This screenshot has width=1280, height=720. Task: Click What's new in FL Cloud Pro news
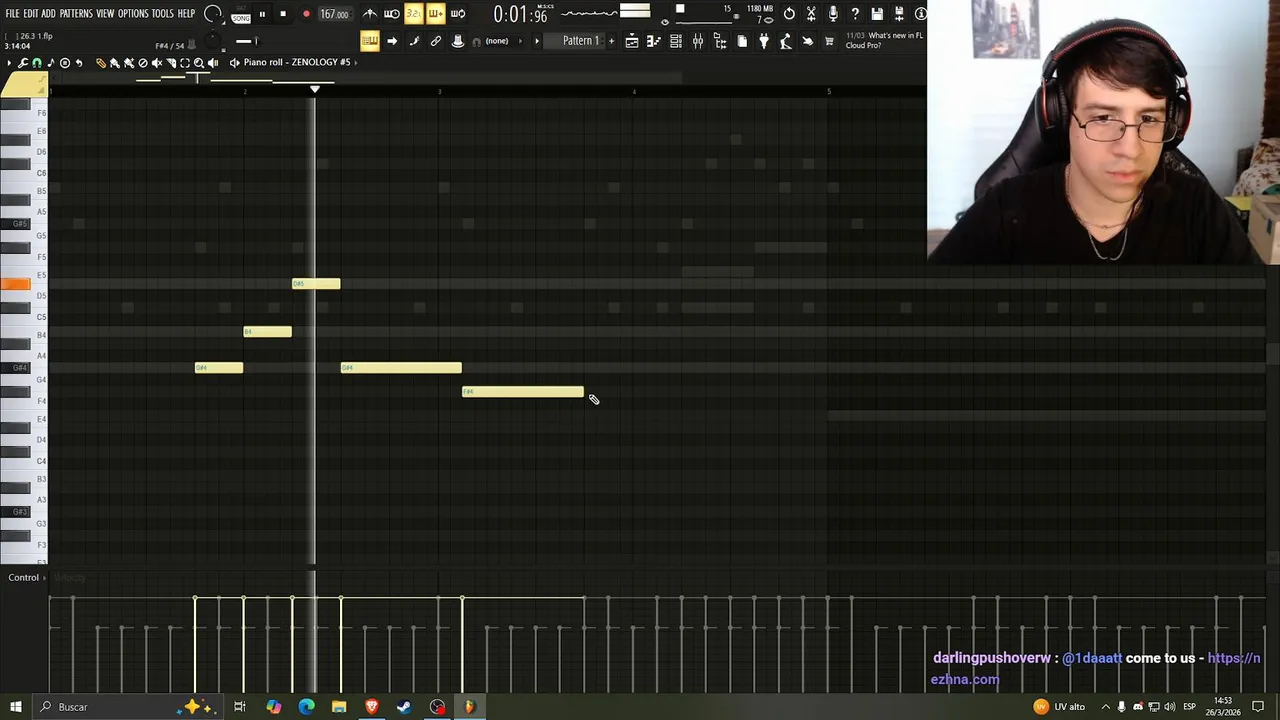coord(885,40)
